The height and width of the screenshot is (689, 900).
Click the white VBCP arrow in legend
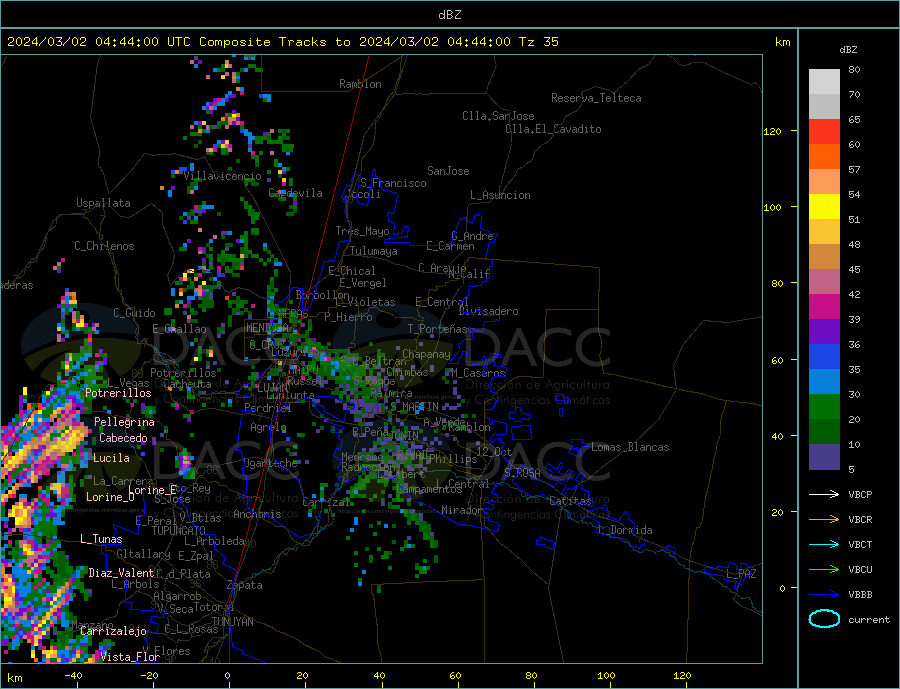click(824, 494)
